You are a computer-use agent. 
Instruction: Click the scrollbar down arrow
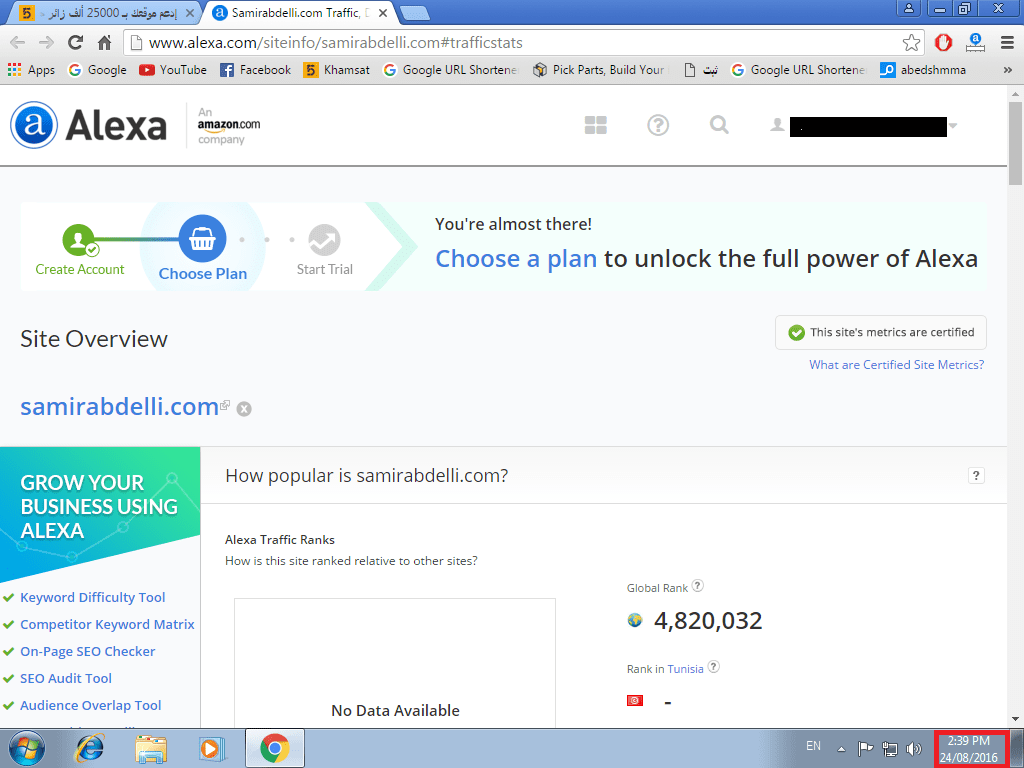point(1016,719)
